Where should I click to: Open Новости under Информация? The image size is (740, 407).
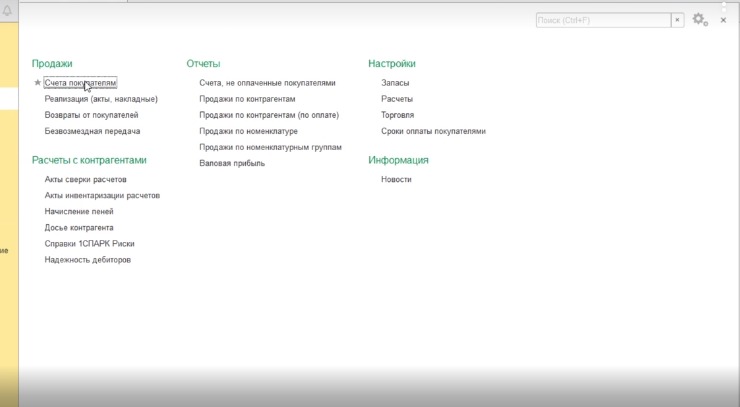coord(396,180)
